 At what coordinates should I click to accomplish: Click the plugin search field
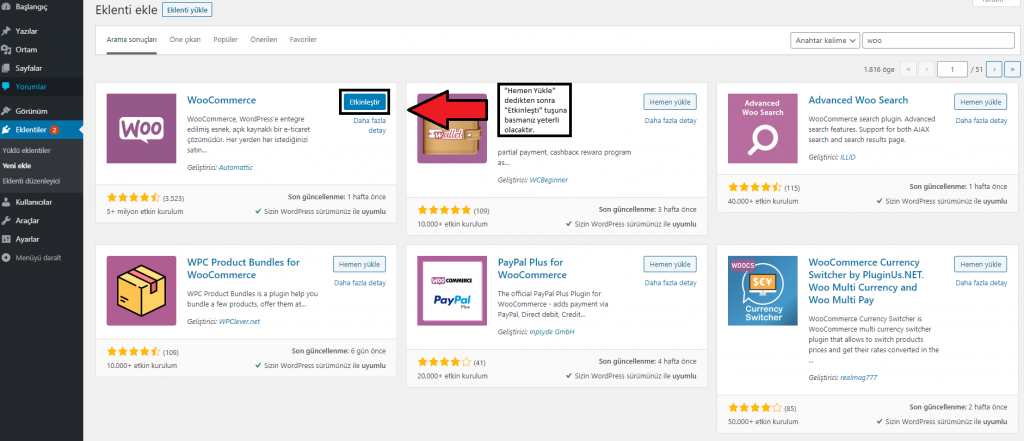click(x=938, y=41)
